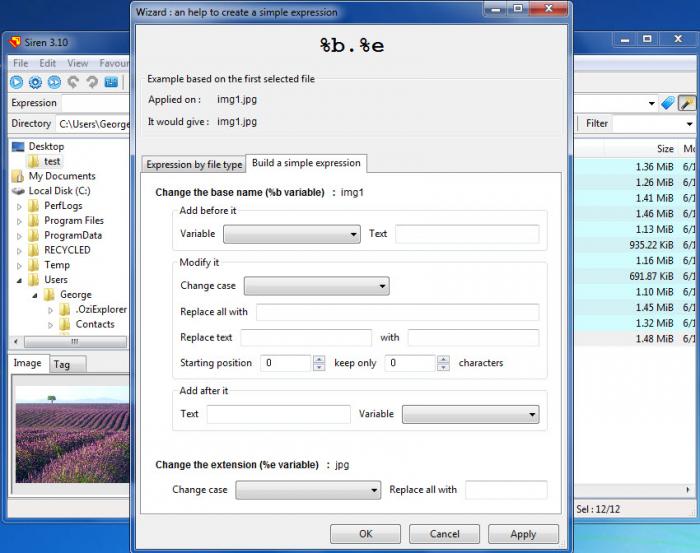Screen dimensions: 700x553
Task: Select the RECYCLED folder in tree
Action: click(x=67, y=250)
